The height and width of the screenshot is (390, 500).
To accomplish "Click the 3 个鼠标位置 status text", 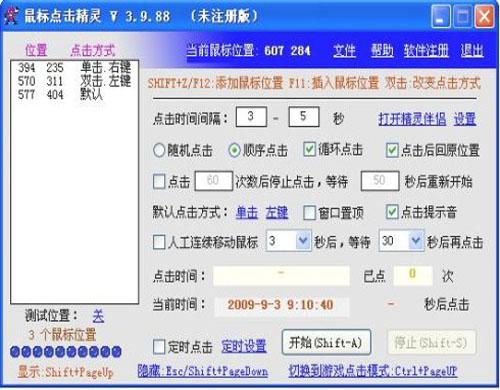I will (62, 334).
